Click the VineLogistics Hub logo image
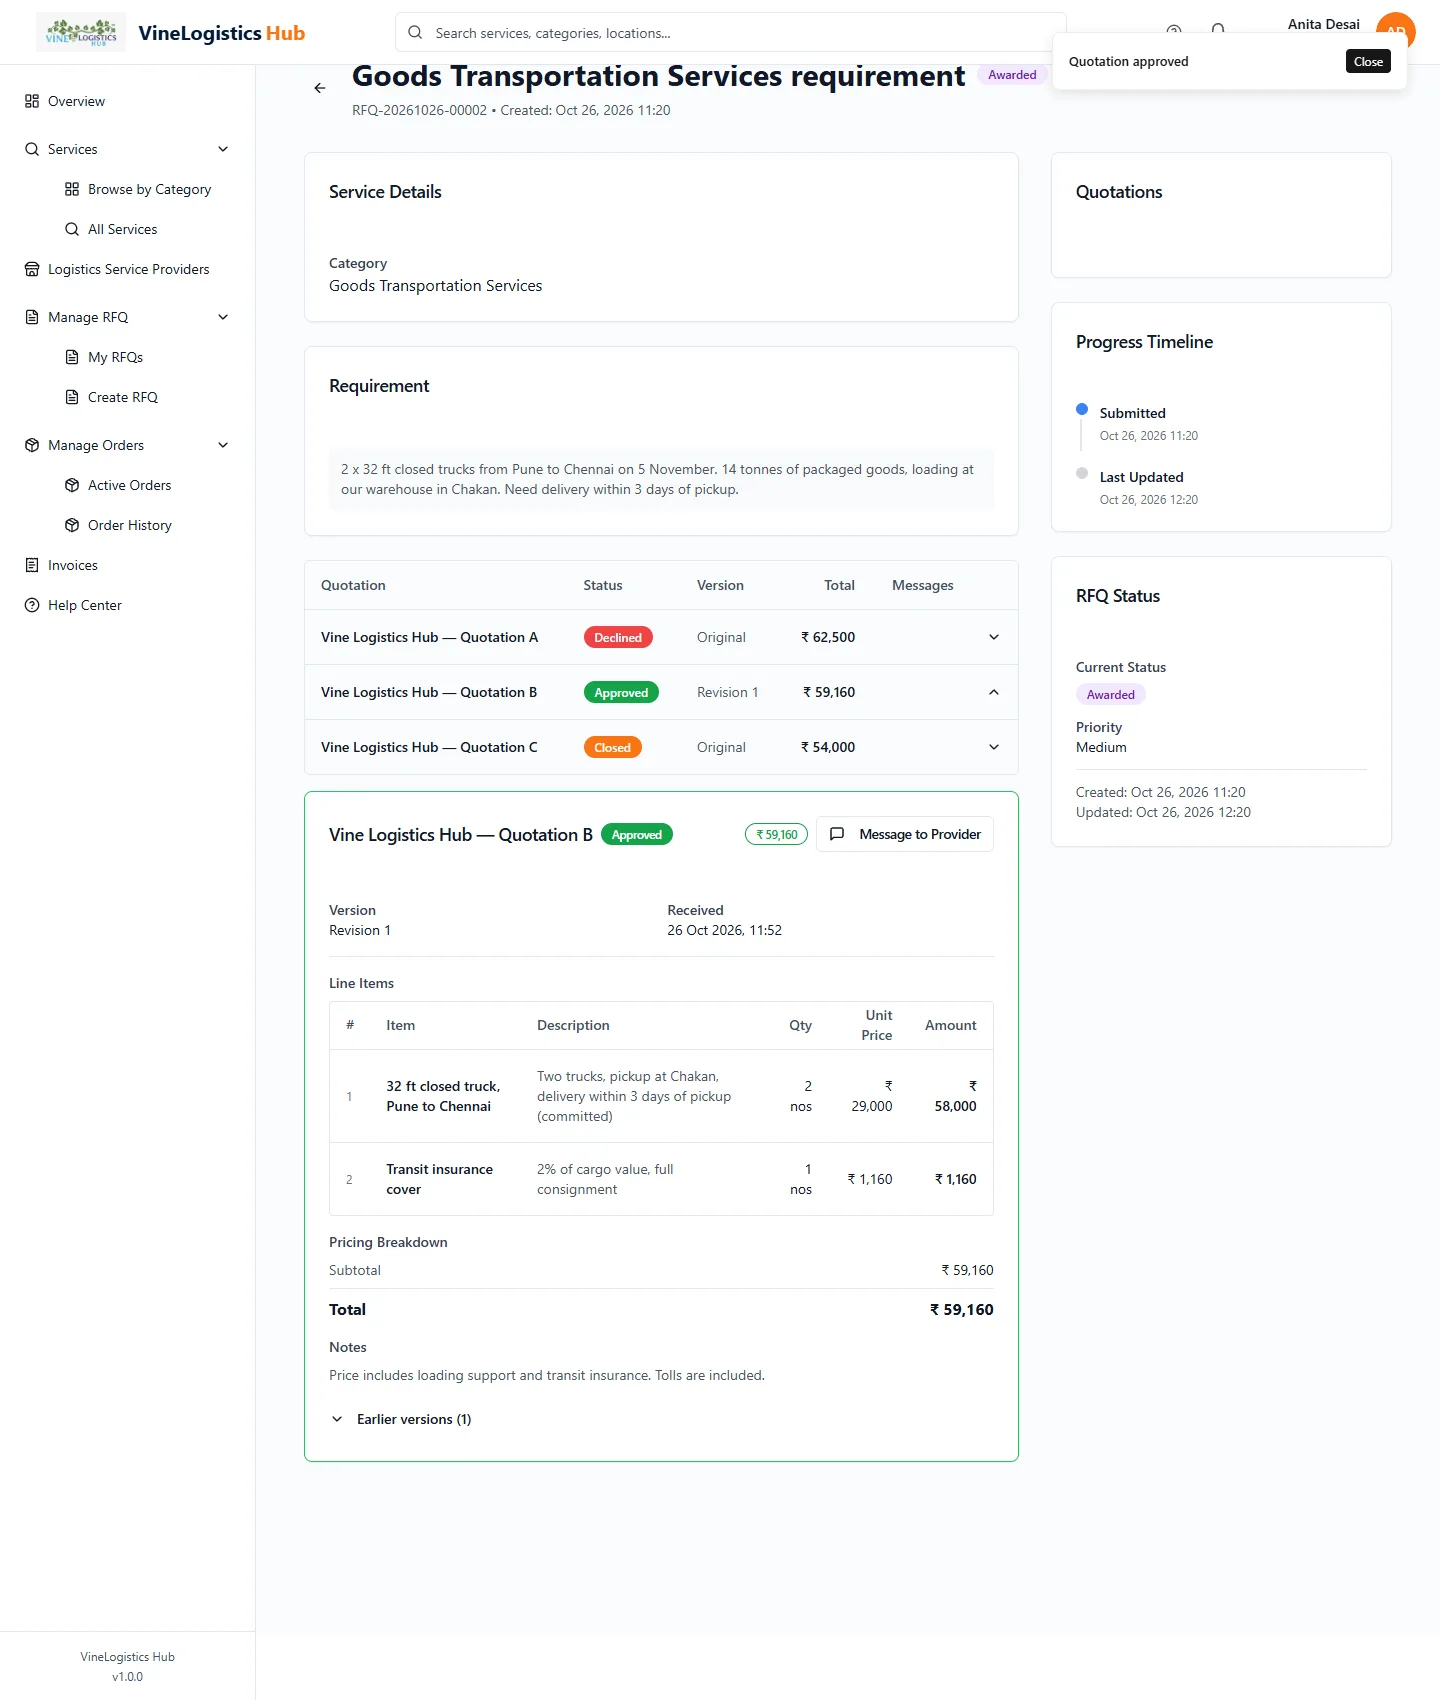Screen dimensions: 1440x1700 tap(81, 32)
